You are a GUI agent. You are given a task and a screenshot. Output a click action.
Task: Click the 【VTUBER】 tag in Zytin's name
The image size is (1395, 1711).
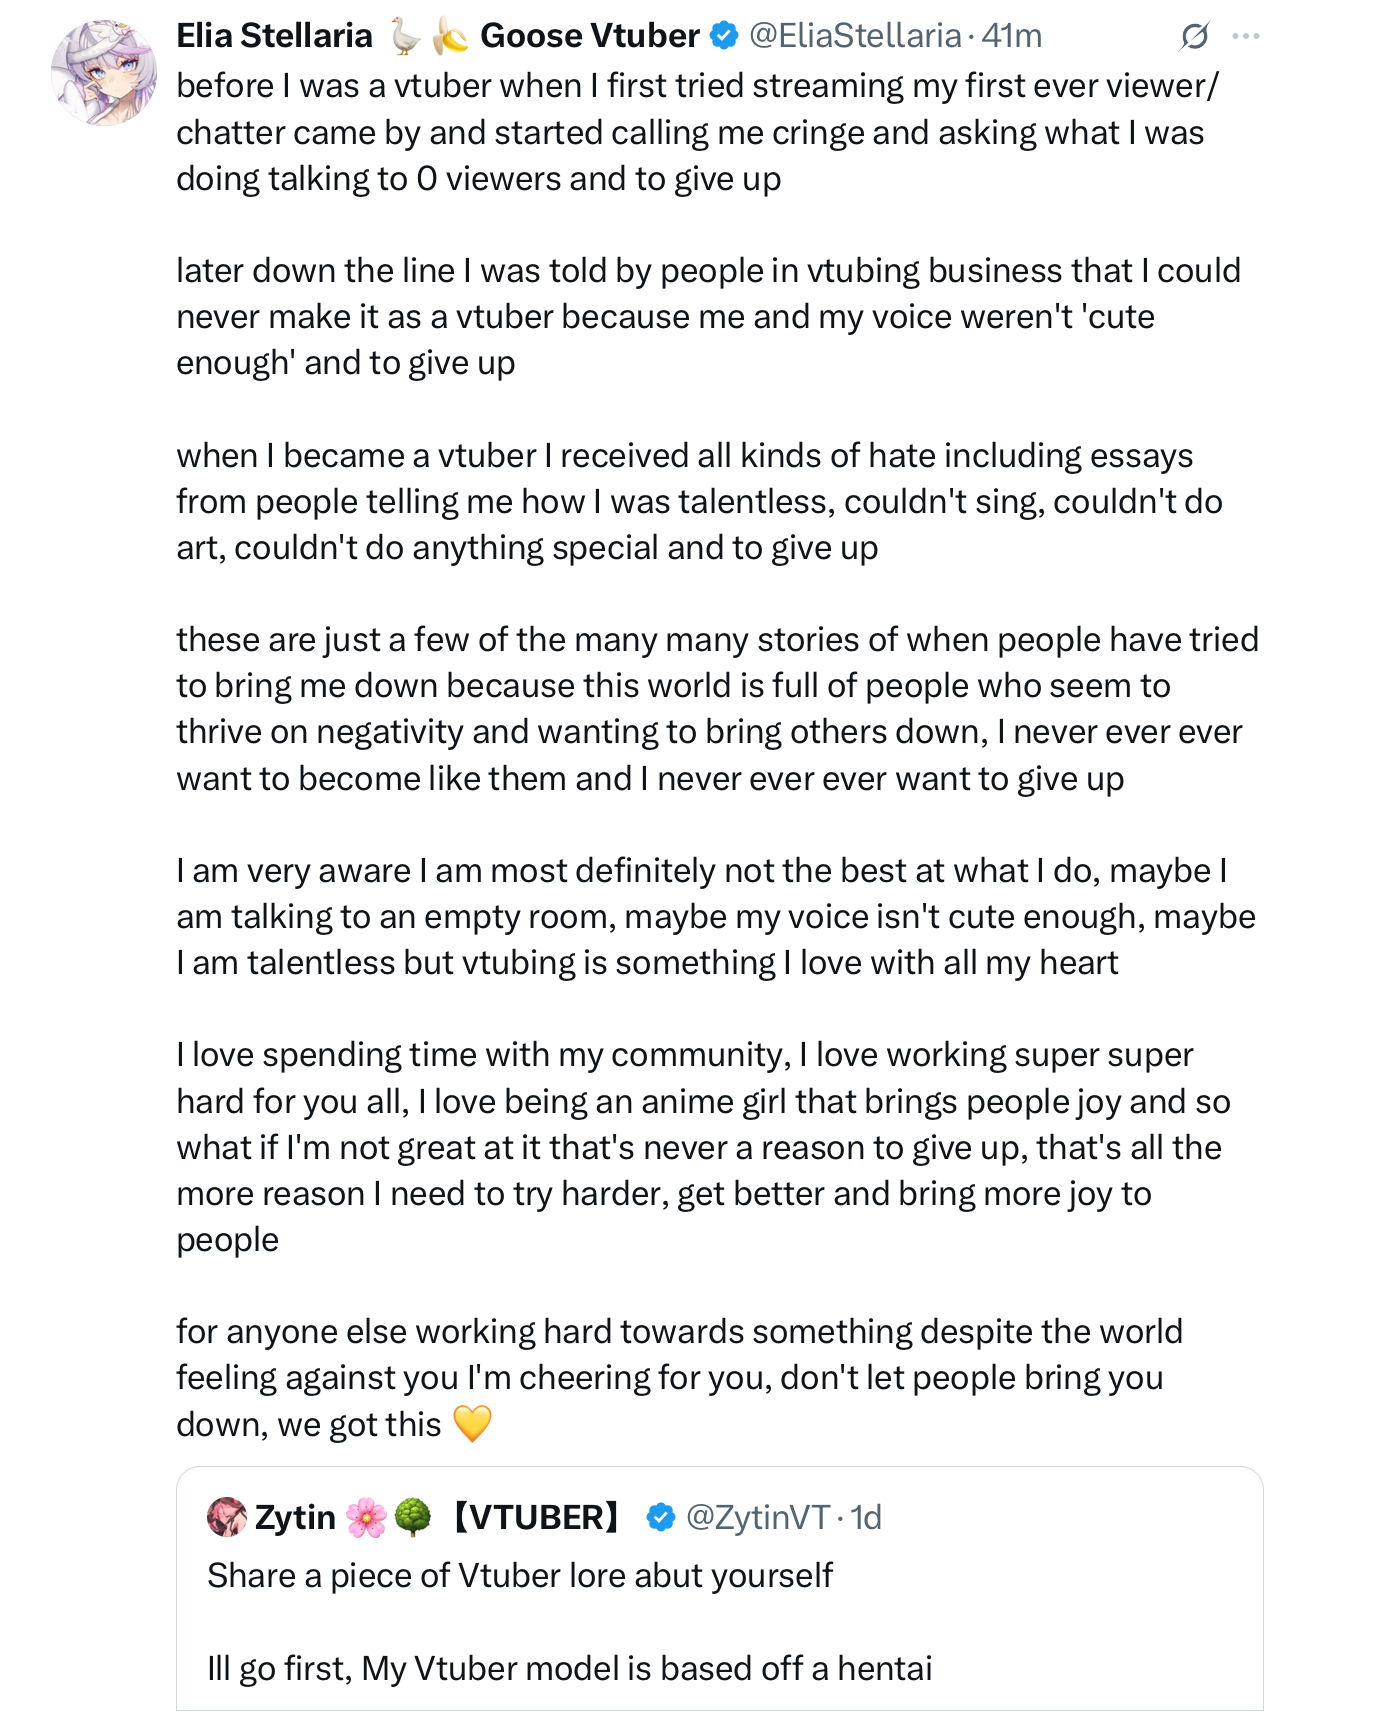click(x=535, y=1517)
